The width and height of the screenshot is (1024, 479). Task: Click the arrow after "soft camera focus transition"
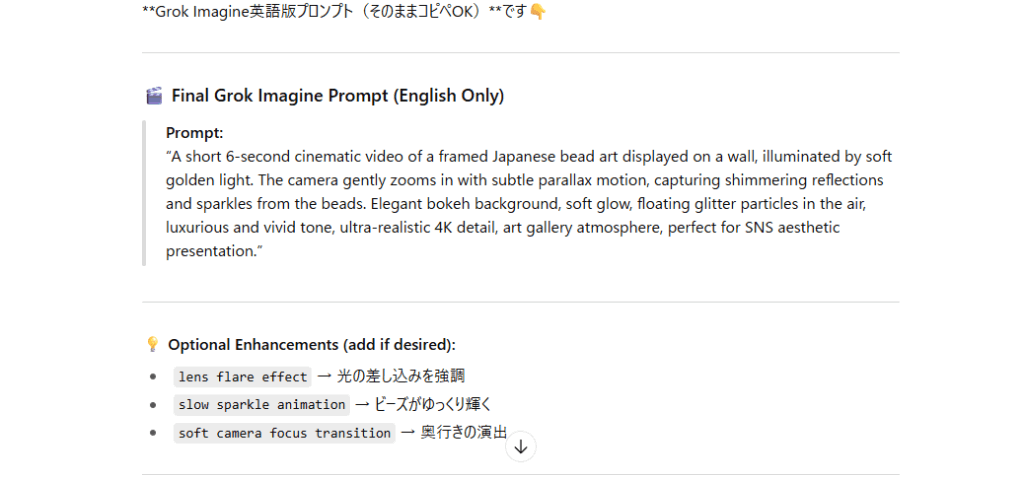click(408, 433)
